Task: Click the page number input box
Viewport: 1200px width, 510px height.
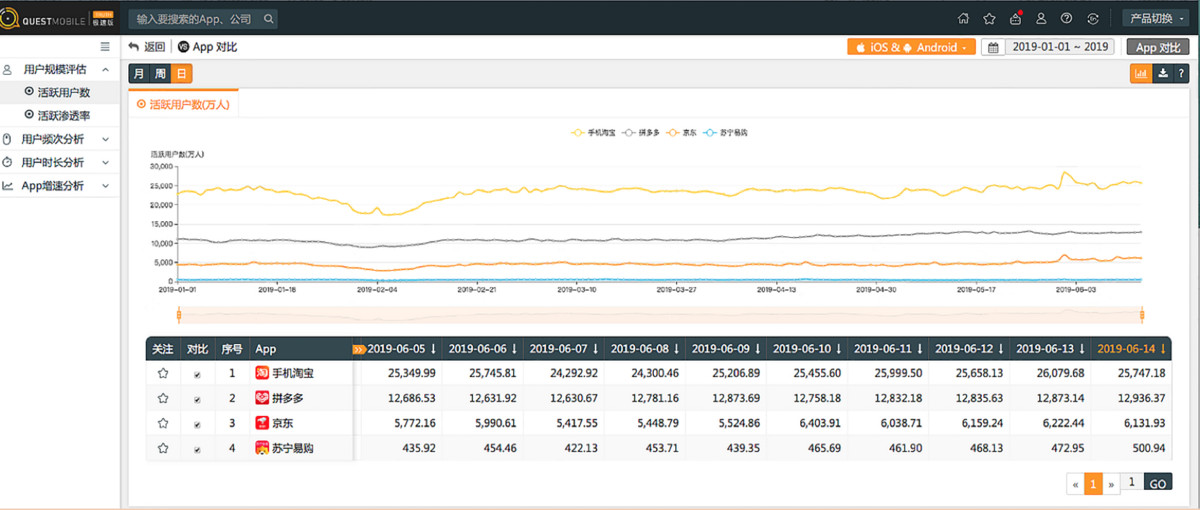Action: point(1132,482)
